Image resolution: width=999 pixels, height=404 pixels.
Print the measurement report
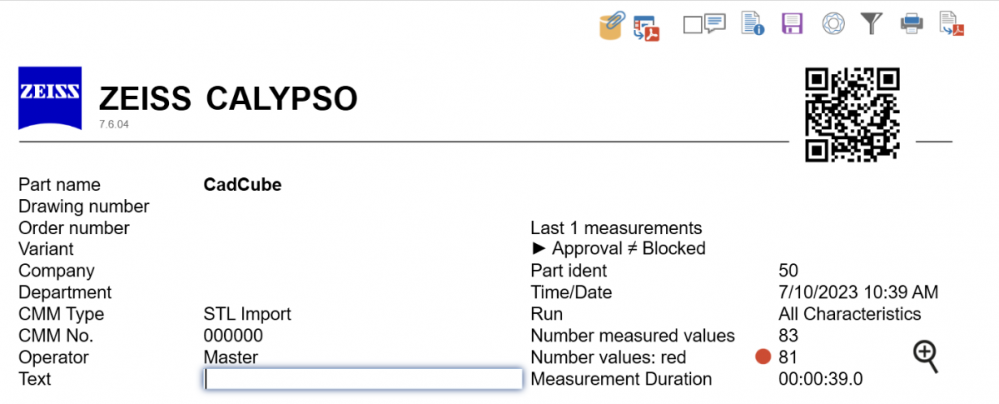tap(911, 24)
